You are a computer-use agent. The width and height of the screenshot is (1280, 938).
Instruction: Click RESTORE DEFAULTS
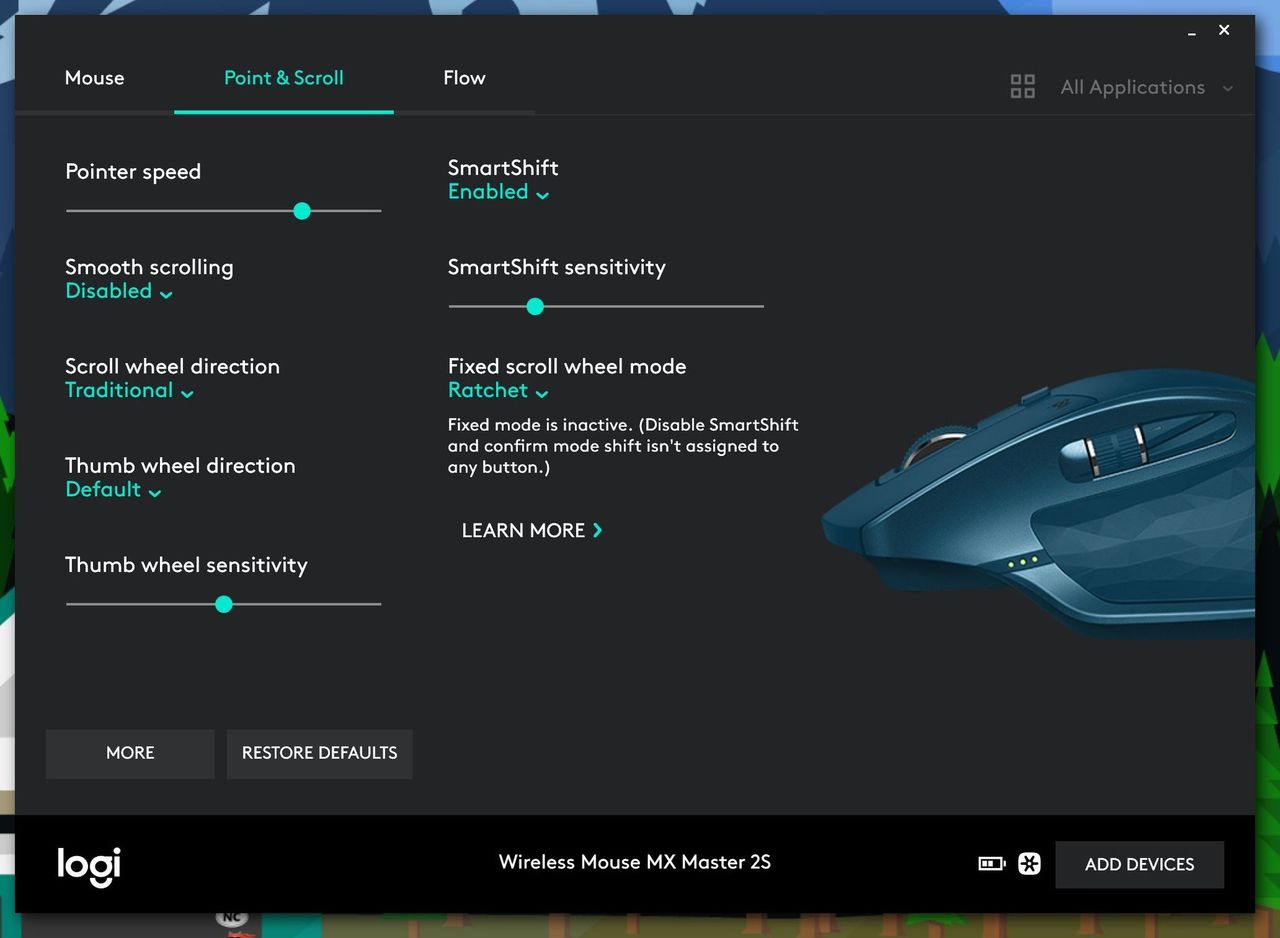click(320, 753)
